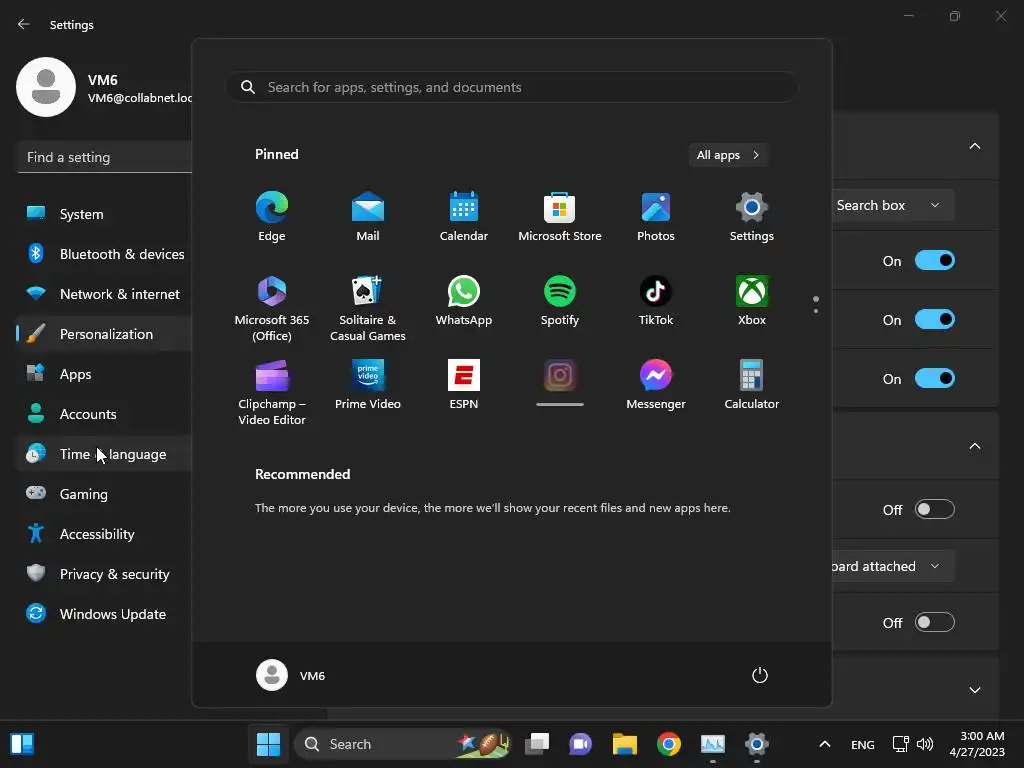Image resolution: width=1024 pixels, height=768 pixels.
Task: Click the Find a setting search box
Action: (x=104, y=157)
